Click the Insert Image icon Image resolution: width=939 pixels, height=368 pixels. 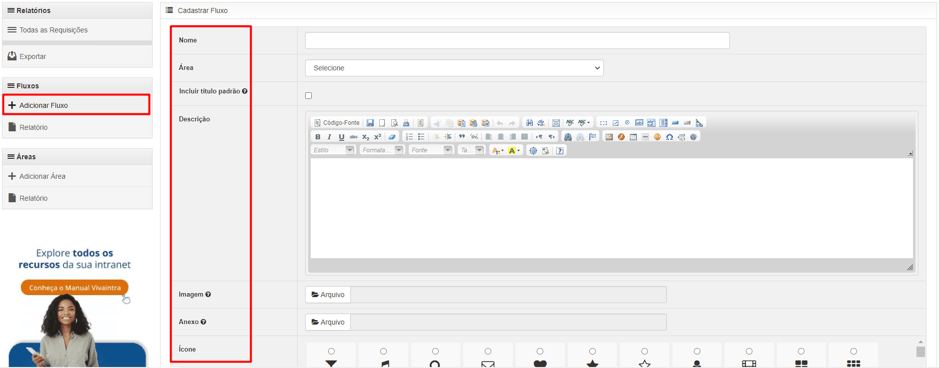[609, 137]
